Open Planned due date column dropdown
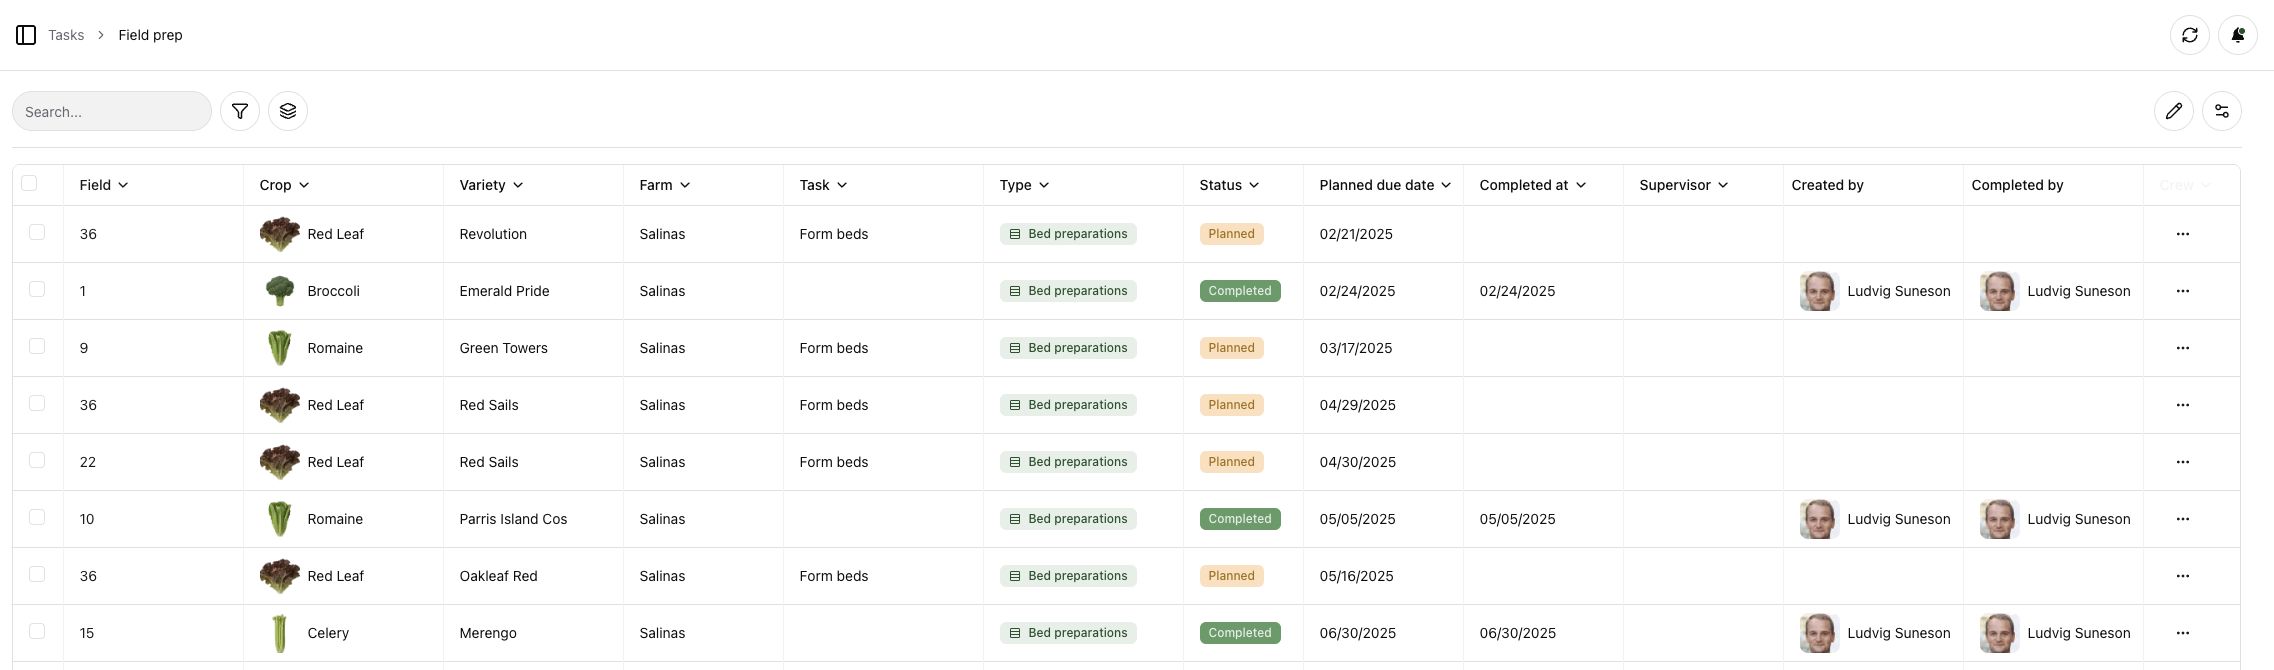This screenshot has height=670, width=2274. 1385,185
